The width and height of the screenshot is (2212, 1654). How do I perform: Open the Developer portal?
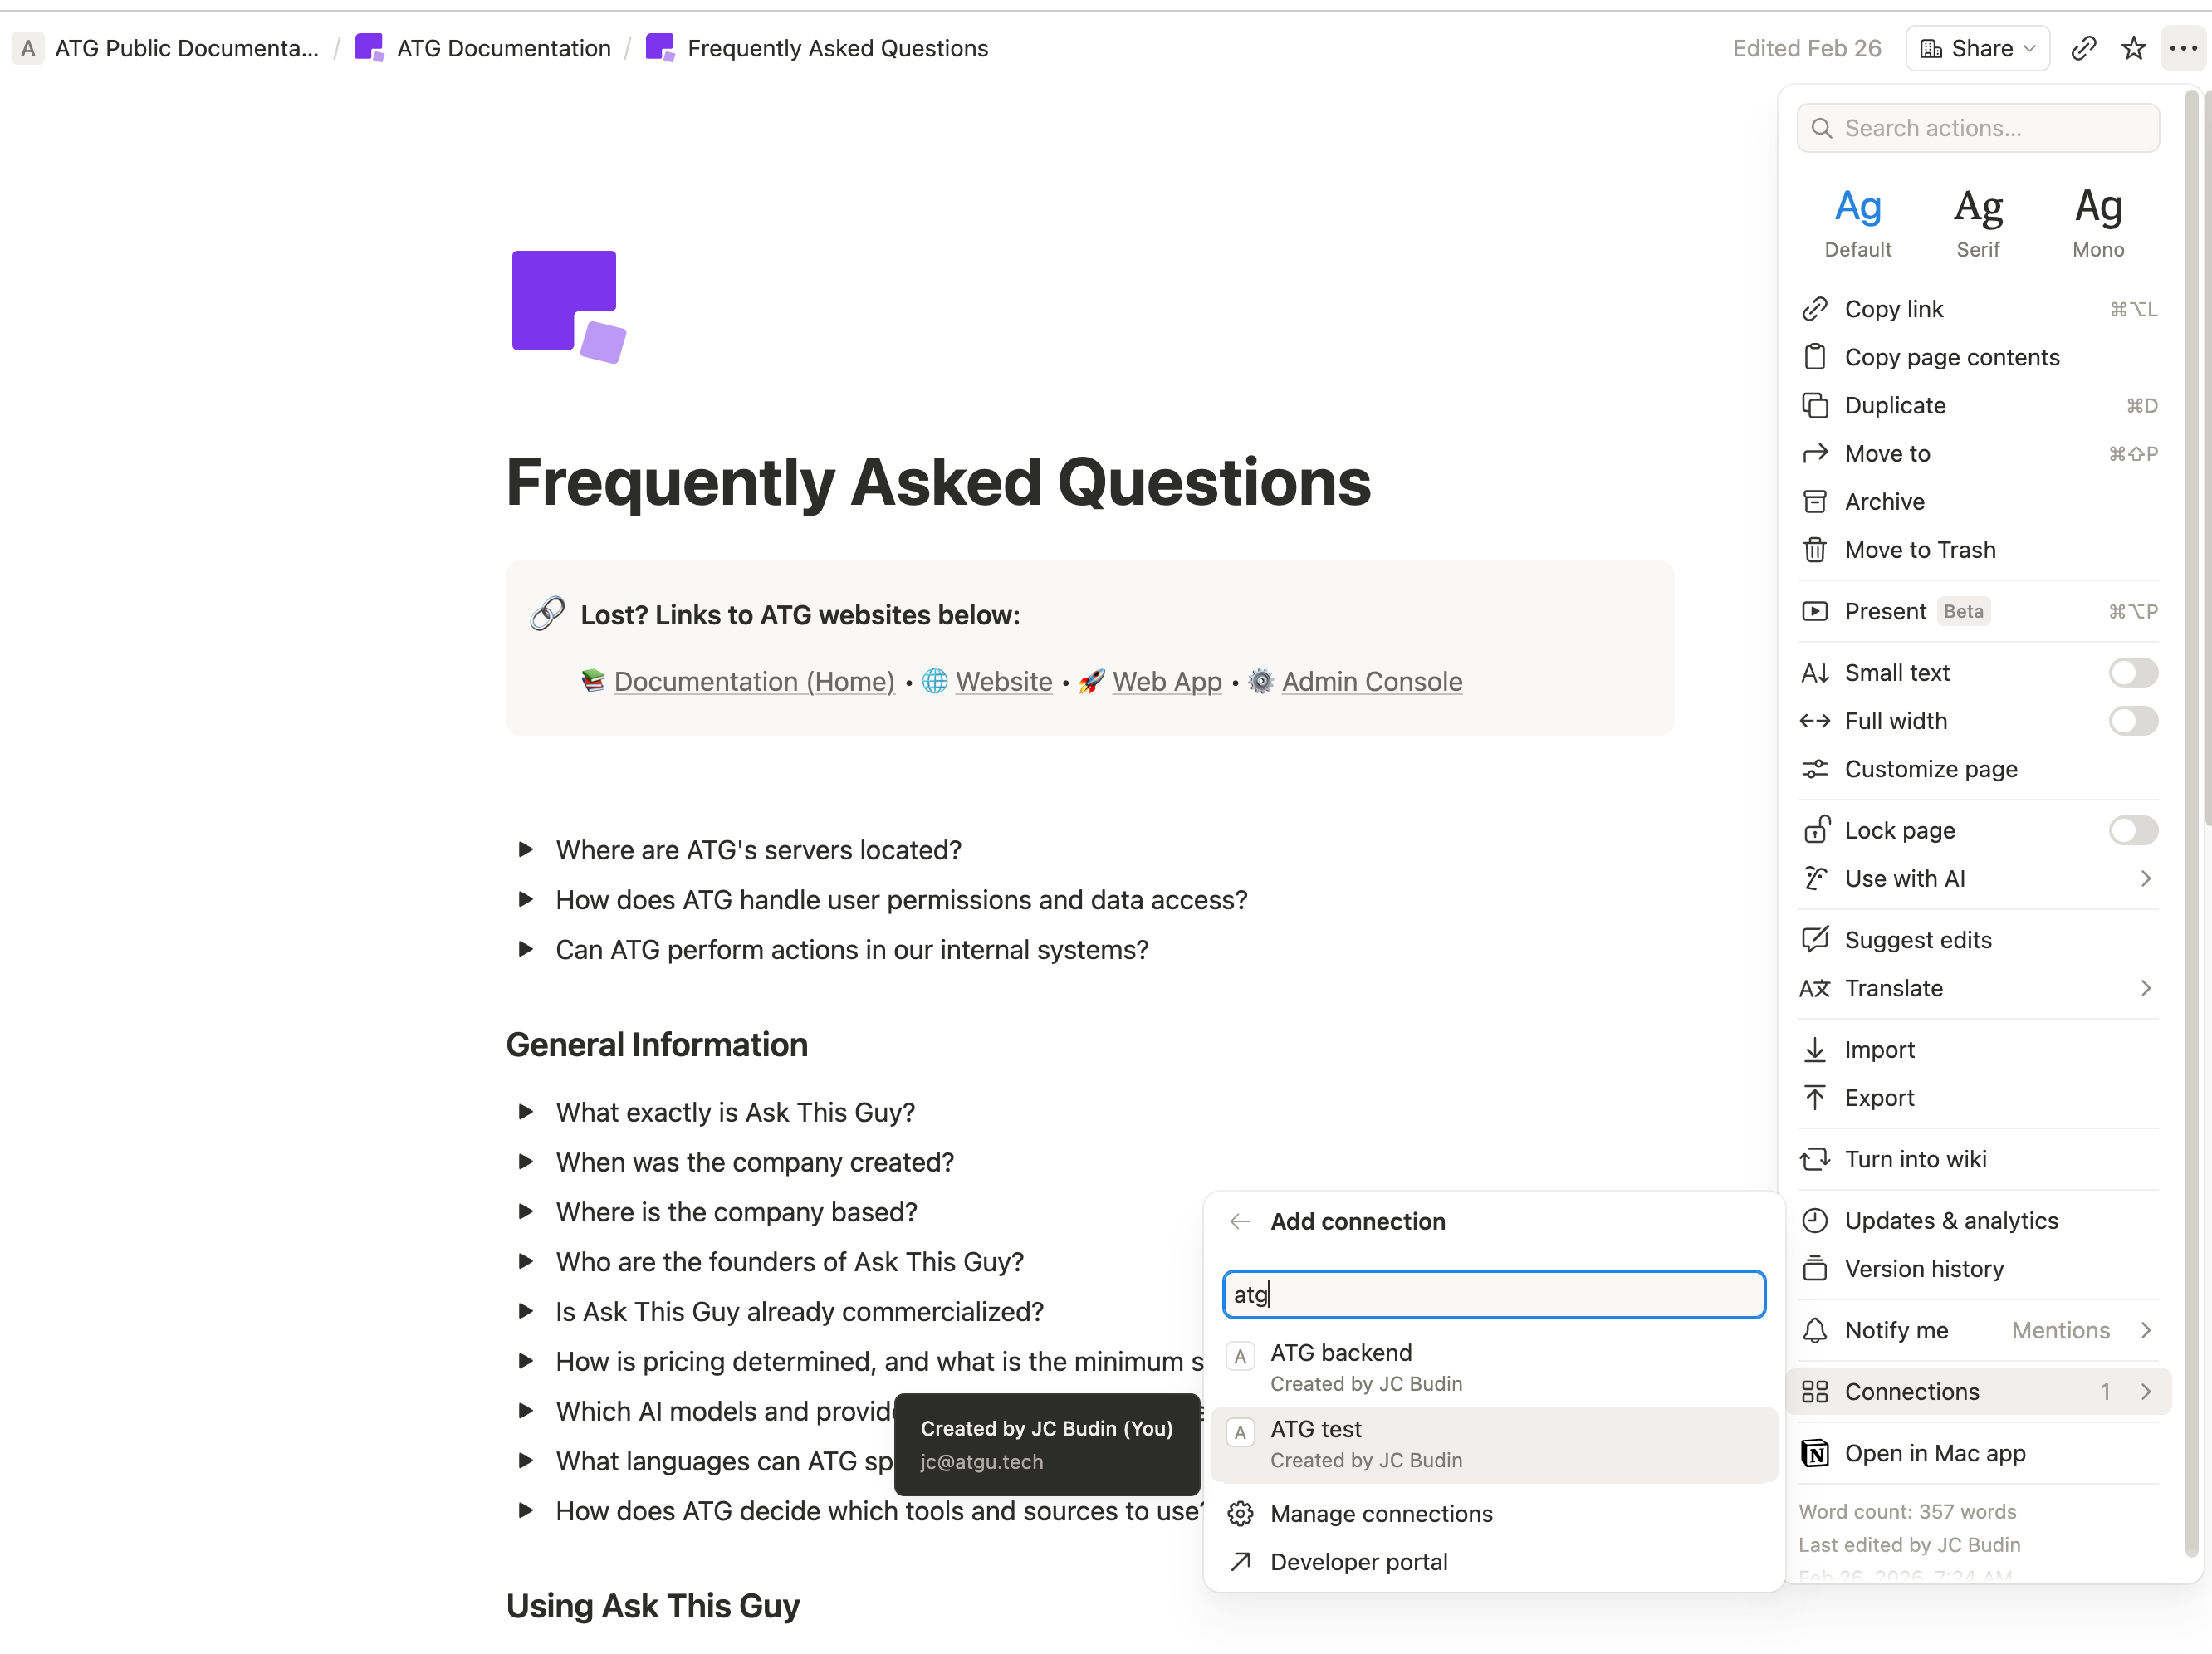pos(1493,1561)
